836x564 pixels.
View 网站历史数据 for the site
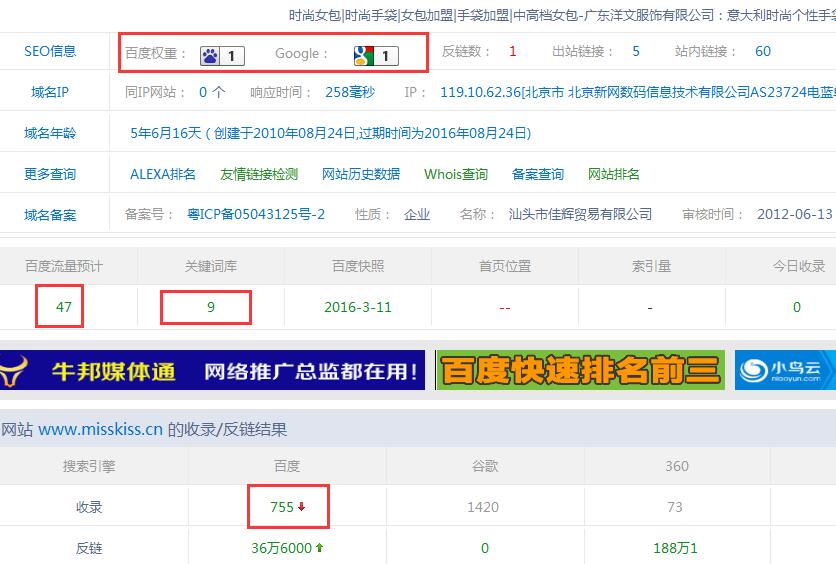click(361, 174)
